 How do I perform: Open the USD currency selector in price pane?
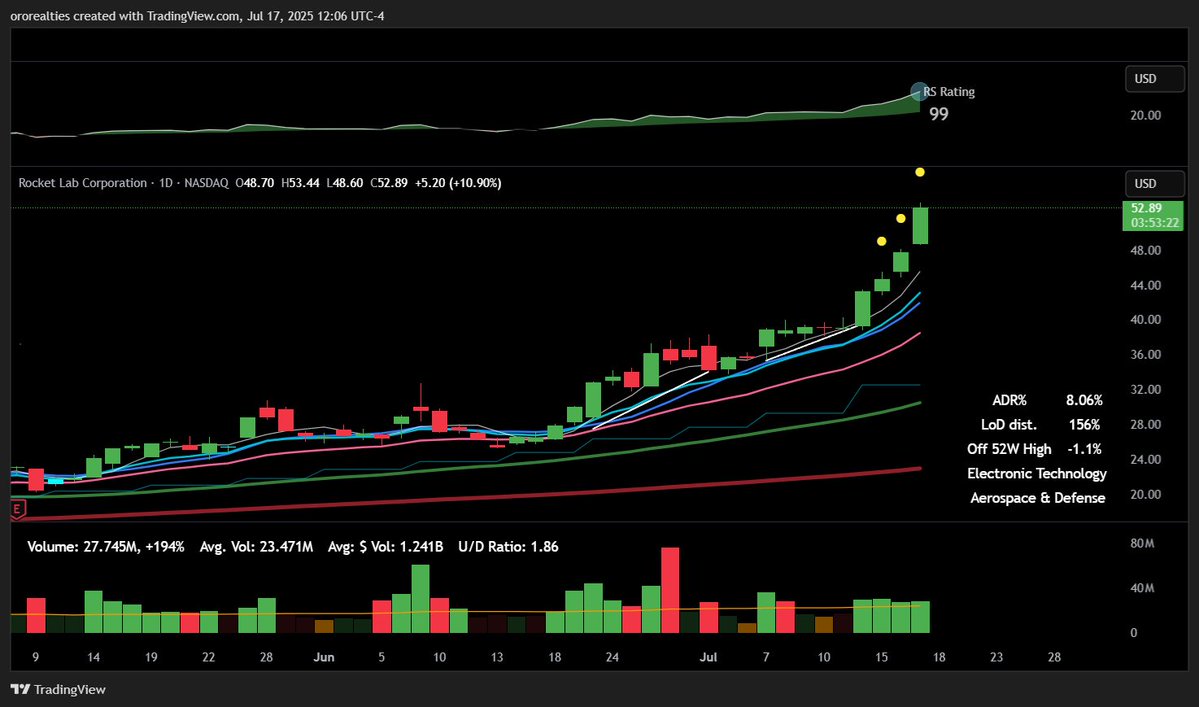(1154, 183)
